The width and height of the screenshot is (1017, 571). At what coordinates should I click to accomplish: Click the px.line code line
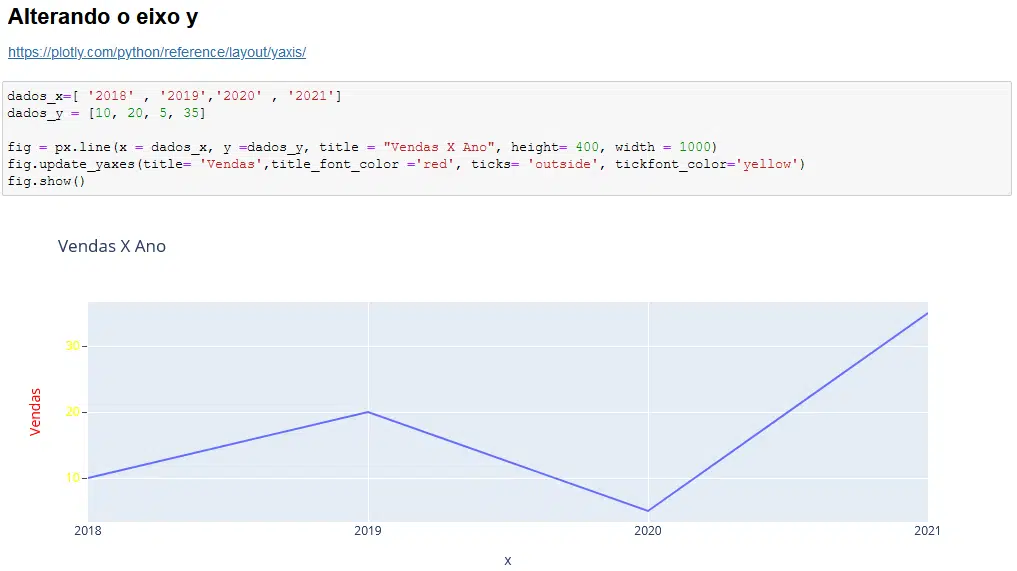click(x=362, y=147)
